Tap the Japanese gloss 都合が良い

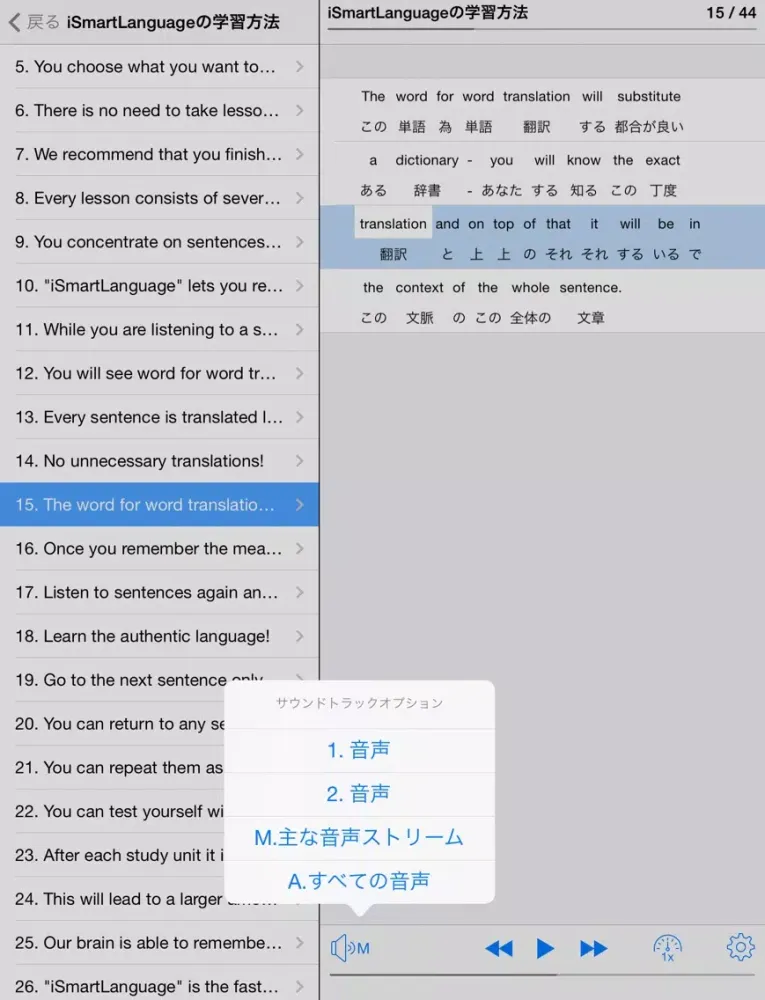click(x=649, y=127)
